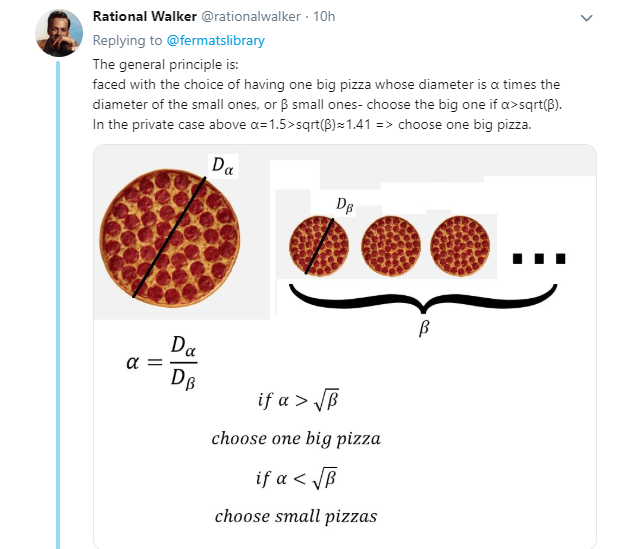Click the "choose one big pizza" text
This screenshot has width=627, height=549.
coord(296,438)
